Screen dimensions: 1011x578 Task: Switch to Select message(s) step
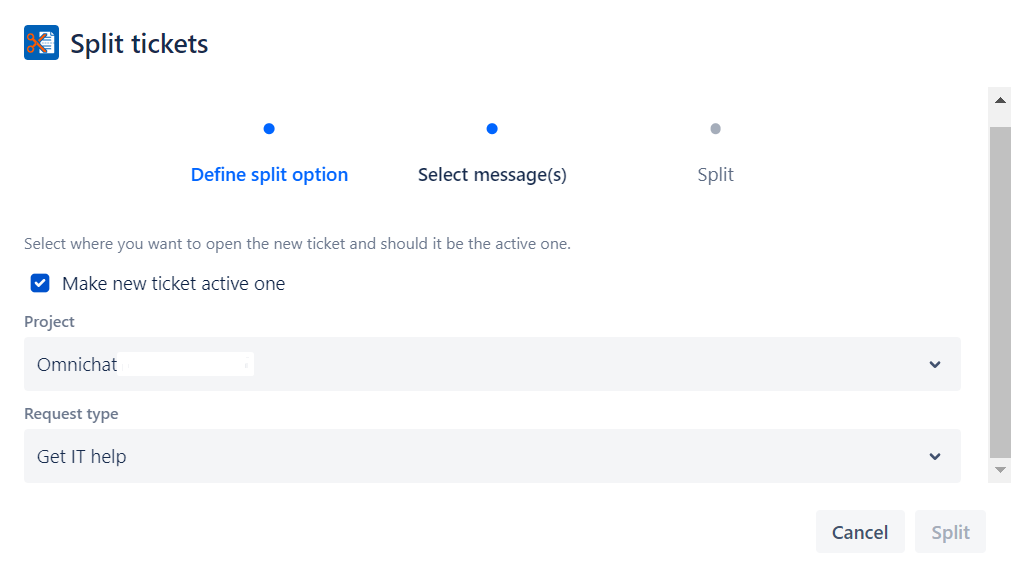click(492, 175)
